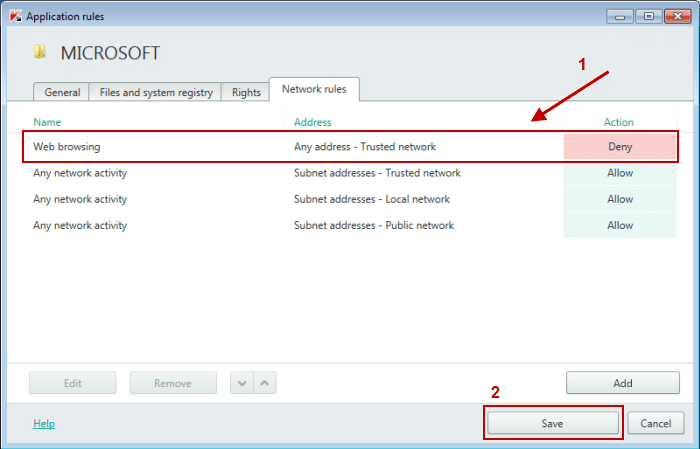Viewport: 700px width, 449px height.
Task: Click the Save button
Action: 553,423
